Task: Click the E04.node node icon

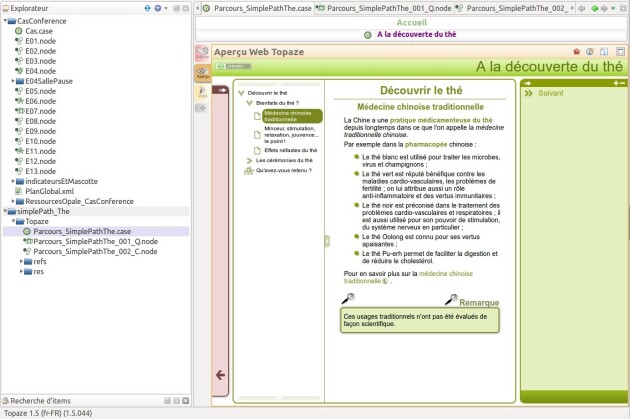Action: click(x=18, y=71)
